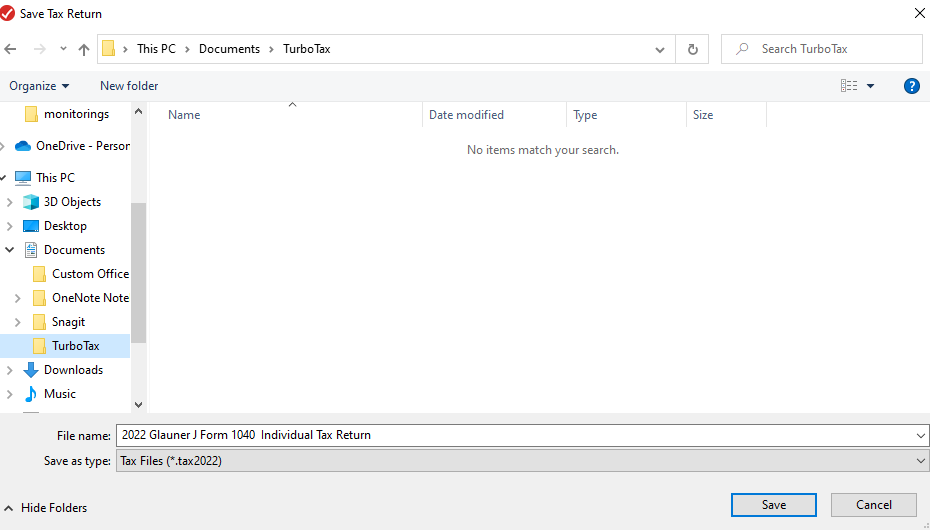Click 'This PC' in the address bar
The width and height of the screenshot is (930, 530).
tap(157, 49)
